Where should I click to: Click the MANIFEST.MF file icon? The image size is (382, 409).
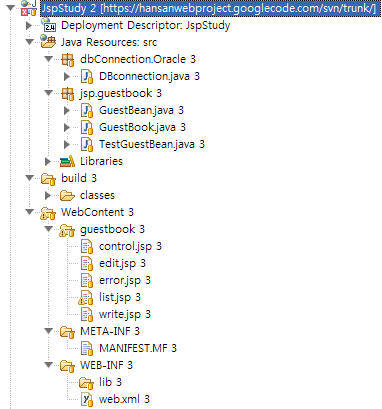click(87, 349)
